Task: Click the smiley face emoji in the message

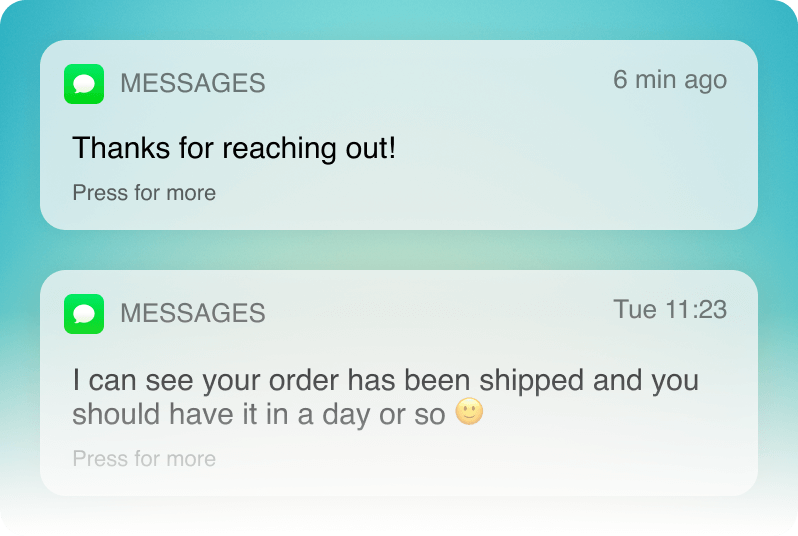Action: (469, 412)
